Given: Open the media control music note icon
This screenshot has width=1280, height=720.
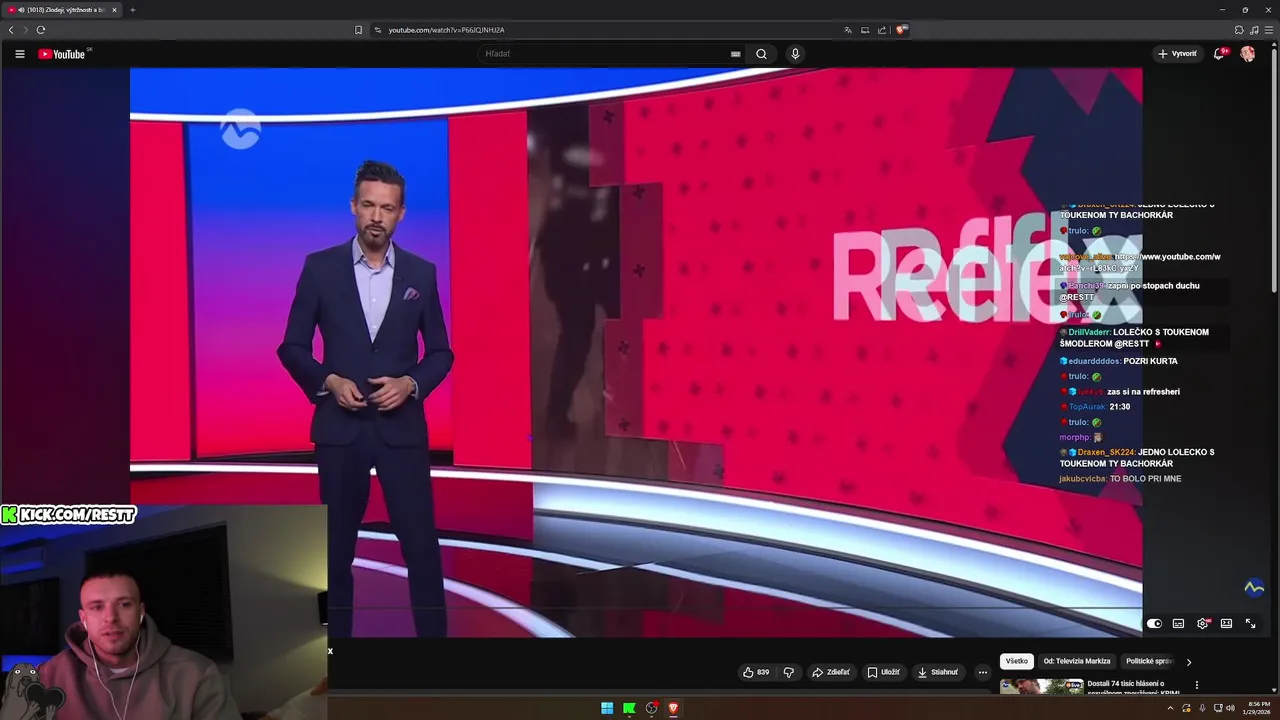Looking at the screenshot, I should pos(1254,30).
